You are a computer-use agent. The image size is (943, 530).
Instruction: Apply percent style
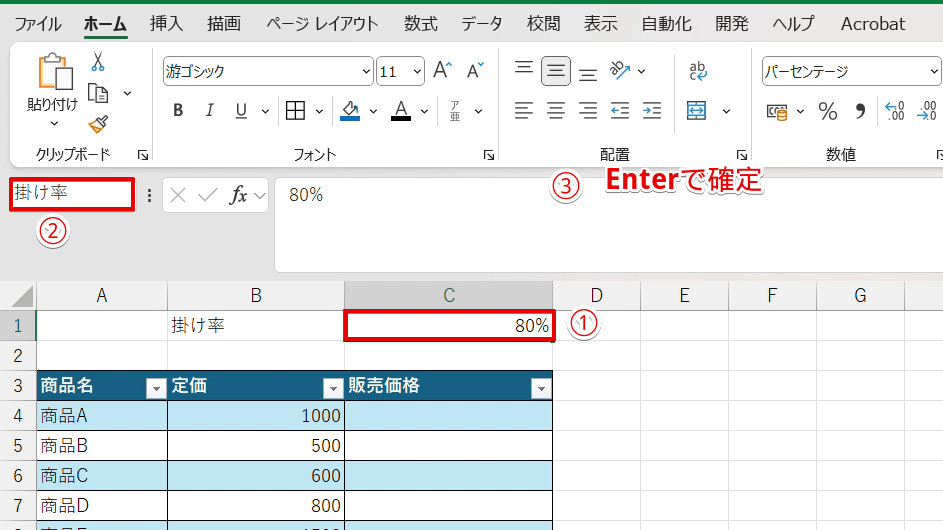point(828,111)
